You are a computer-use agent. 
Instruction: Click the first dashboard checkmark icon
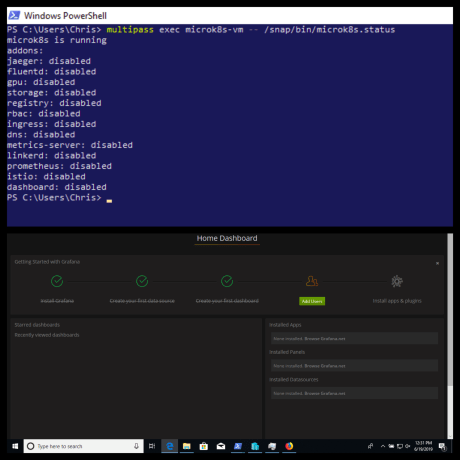click(x=227, y=281)
